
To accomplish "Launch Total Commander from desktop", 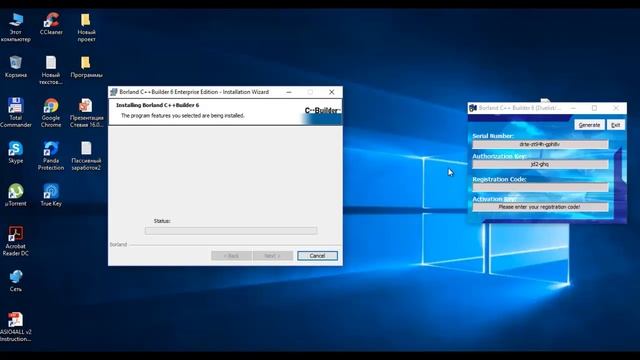I will tap(16, 113).
